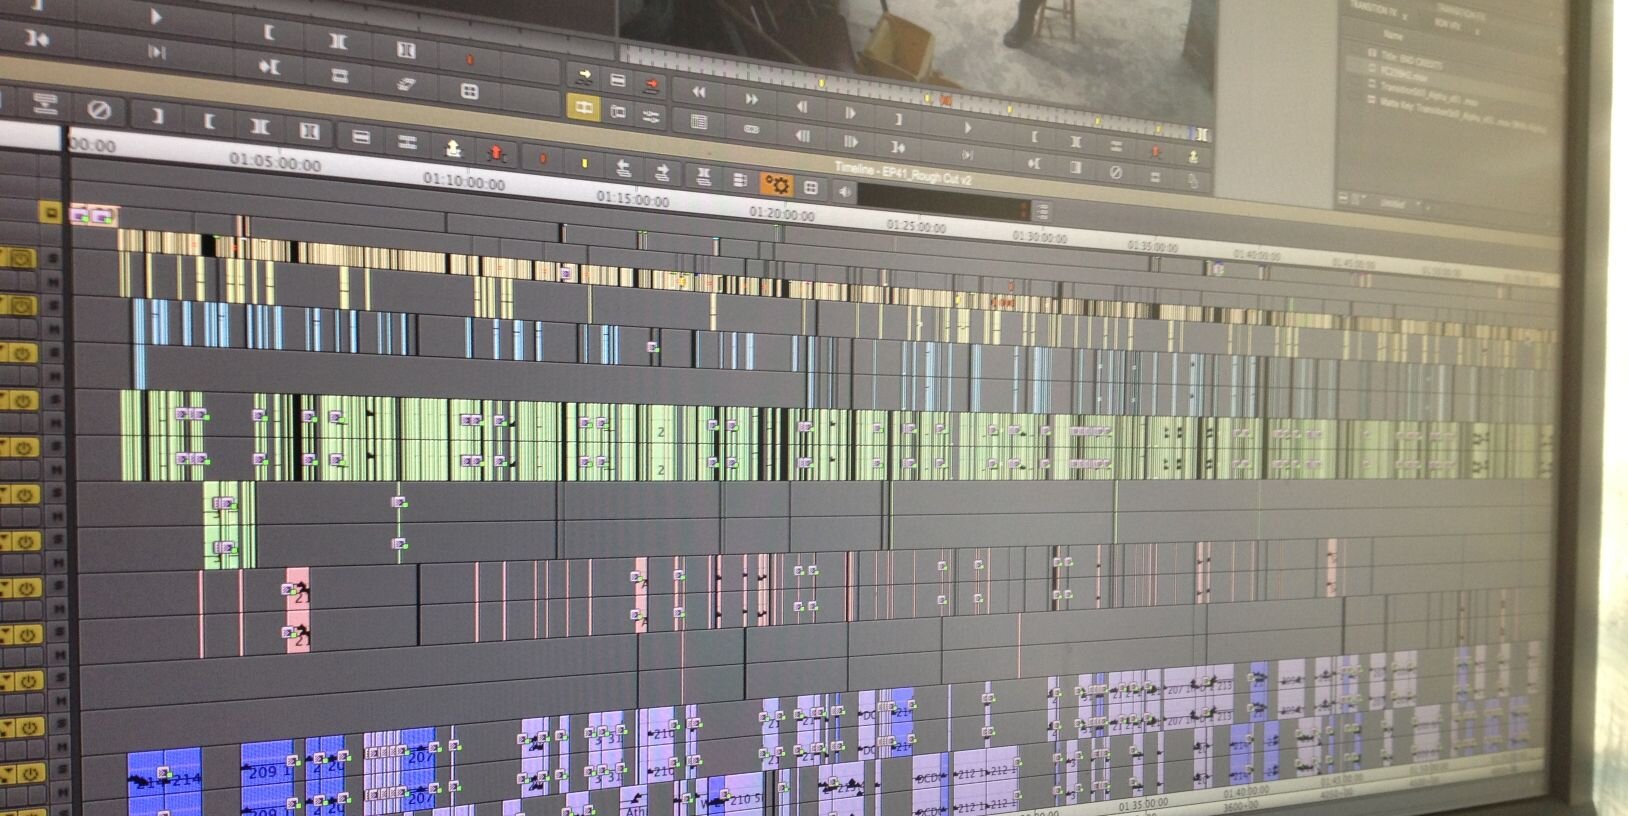The width and height of the screenshot is (1628, 816).
Task: Add red marker from the timeline toolbar
Action: 543,159
